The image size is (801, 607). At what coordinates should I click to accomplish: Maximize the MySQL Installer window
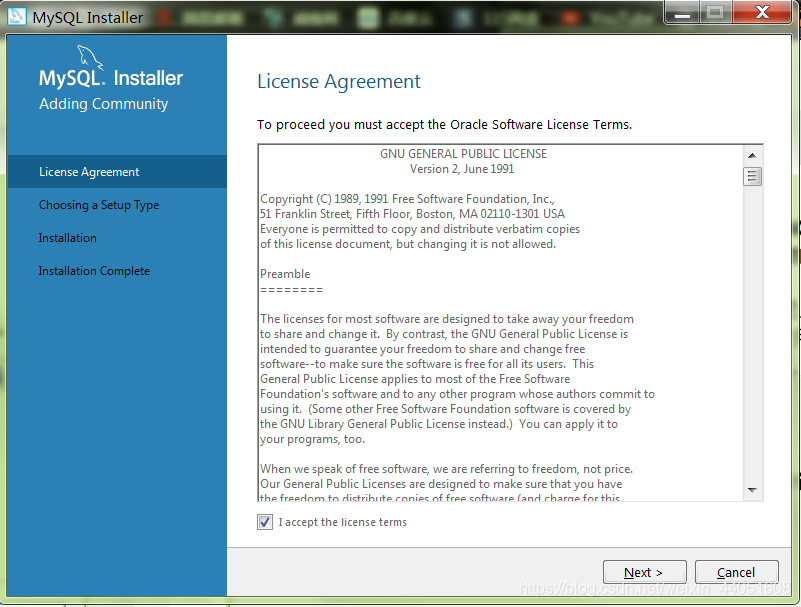[x=715, y=12]
